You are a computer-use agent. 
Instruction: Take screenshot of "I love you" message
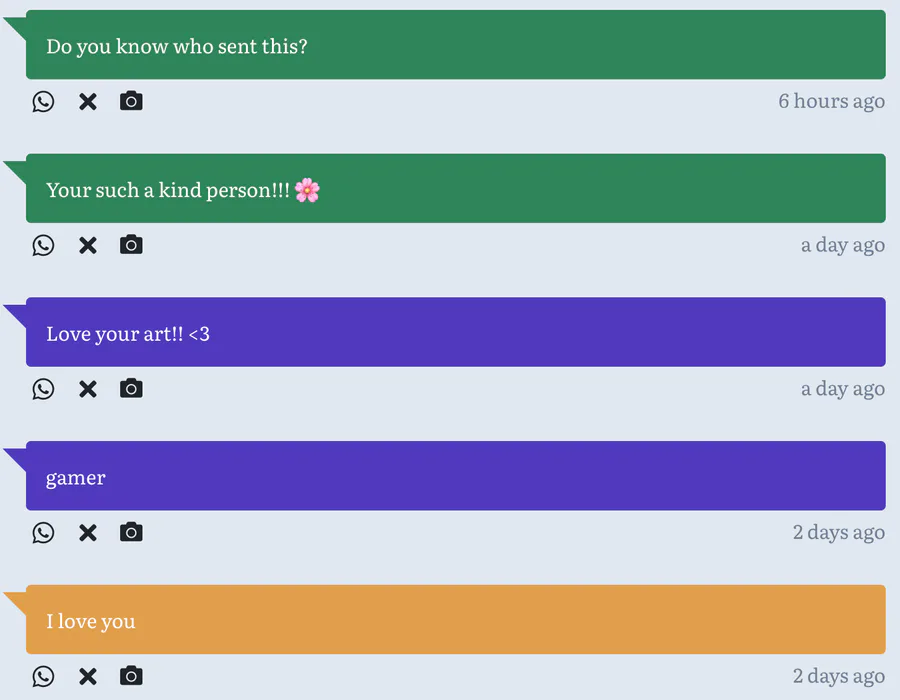(x=131, y=675)
